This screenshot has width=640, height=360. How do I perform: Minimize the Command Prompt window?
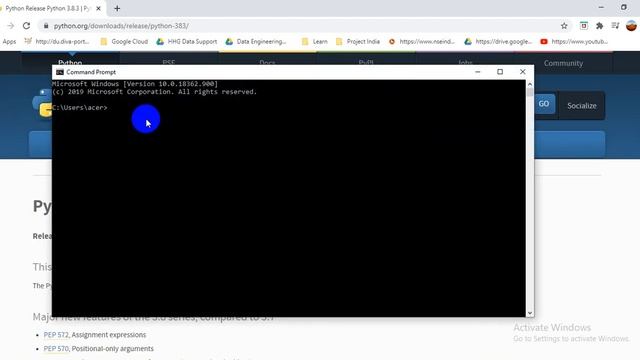(478, 72)
